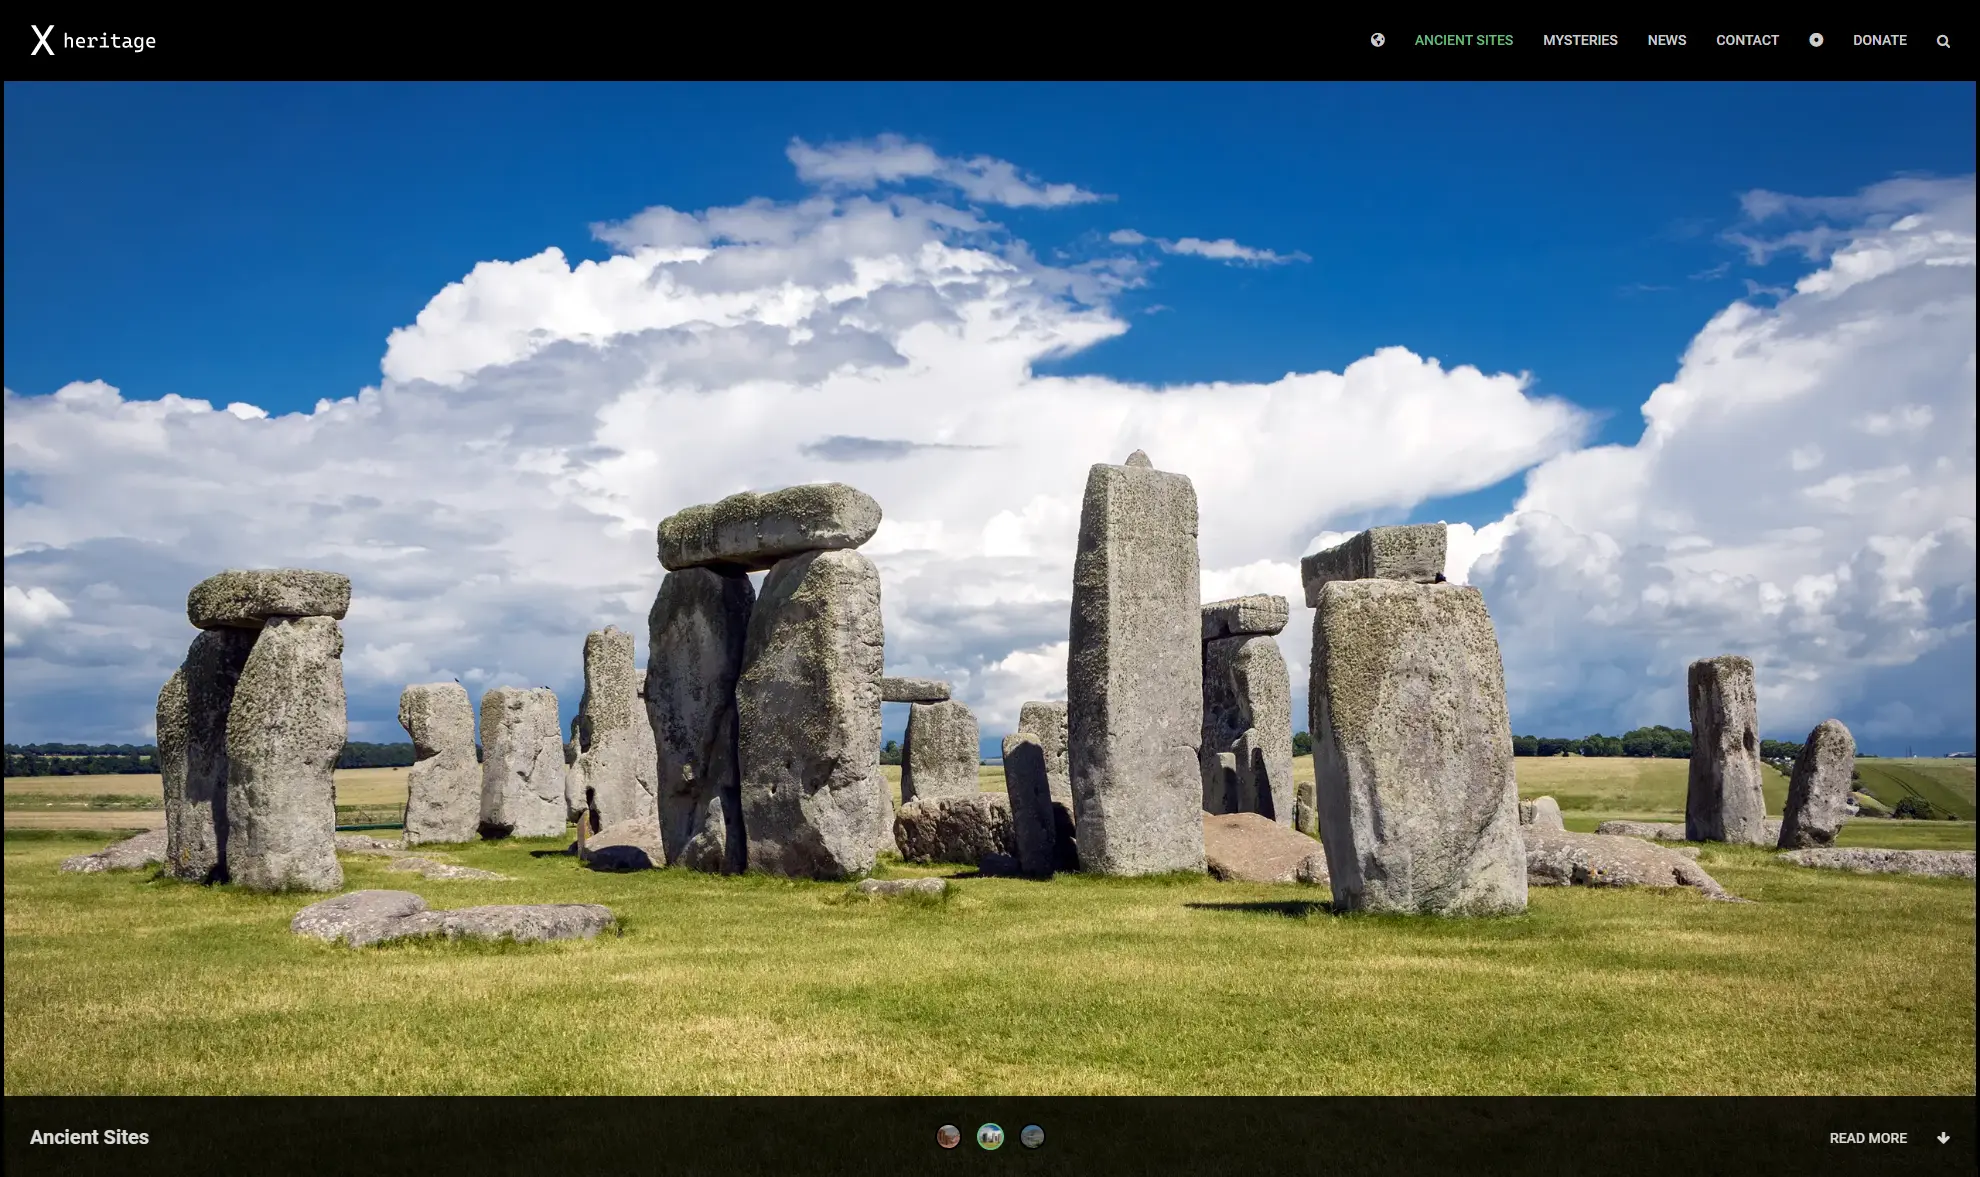Select the gray mountain slide thumbnail

pos(1032,1136)
